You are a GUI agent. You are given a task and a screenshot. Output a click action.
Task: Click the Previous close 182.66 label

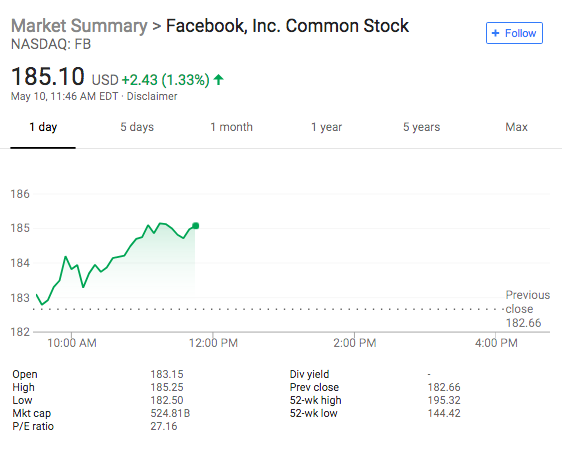[x=528, y=309]
